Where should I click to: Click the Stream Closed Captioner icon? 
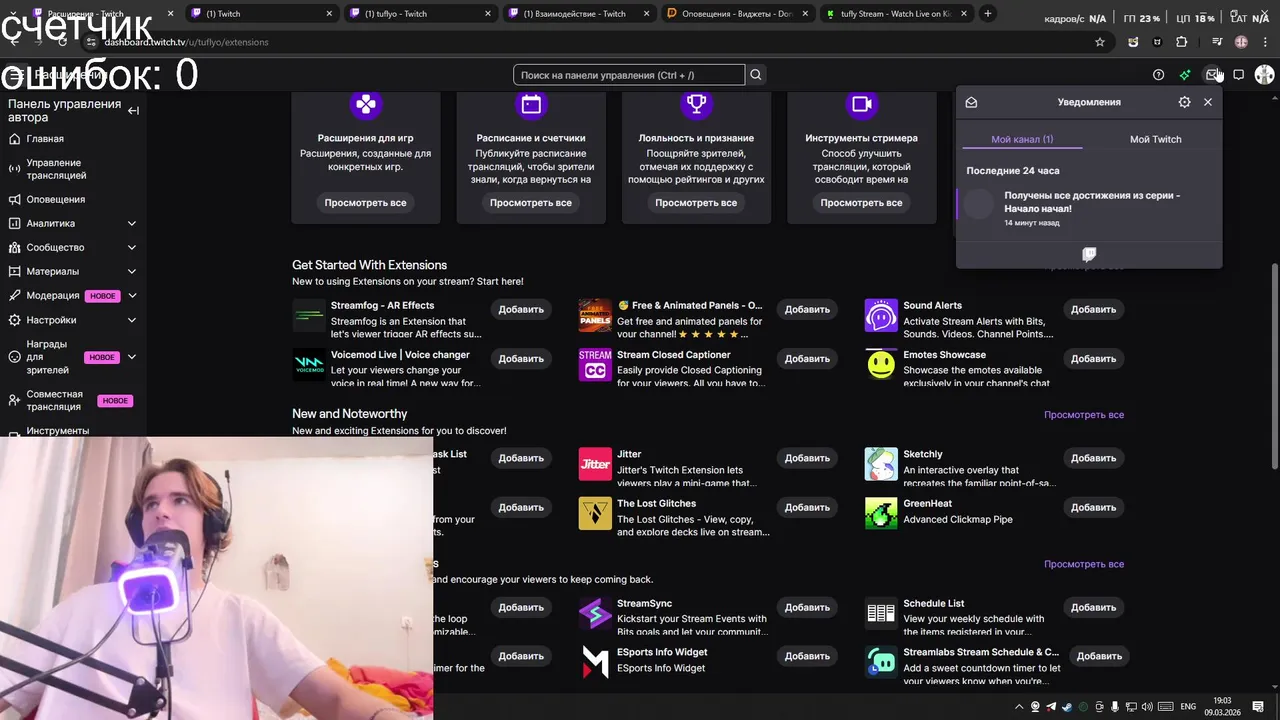tap(595, 364)
